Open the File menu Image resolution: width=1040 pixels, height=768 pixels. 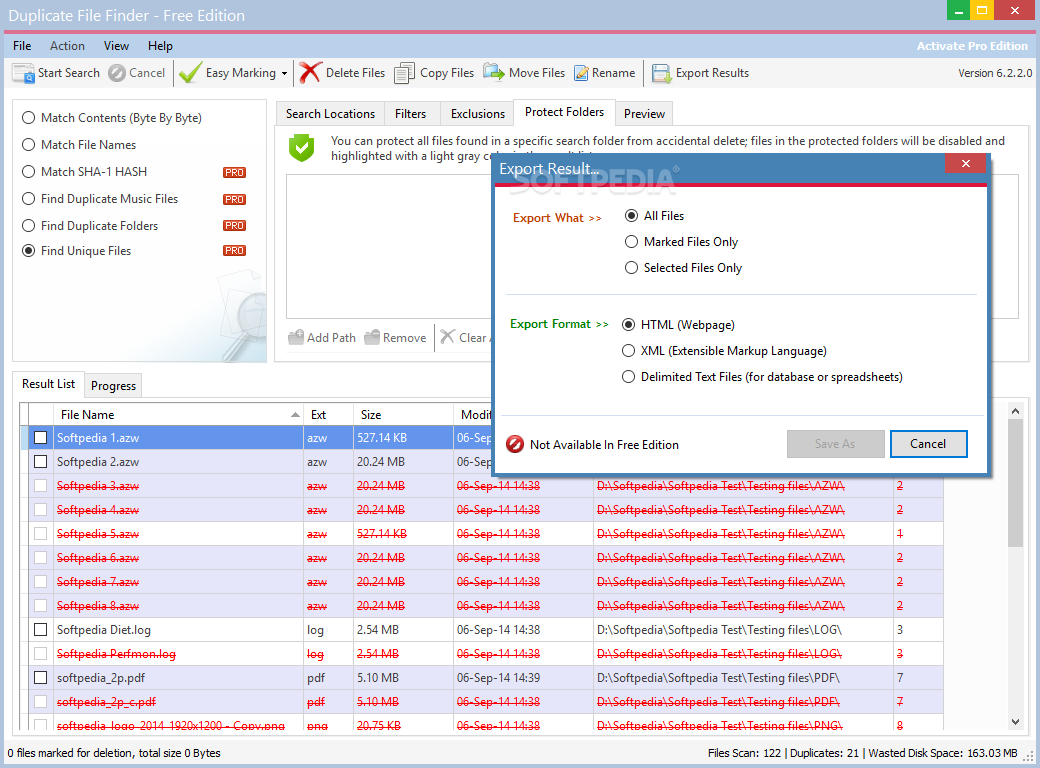(22, 46)
